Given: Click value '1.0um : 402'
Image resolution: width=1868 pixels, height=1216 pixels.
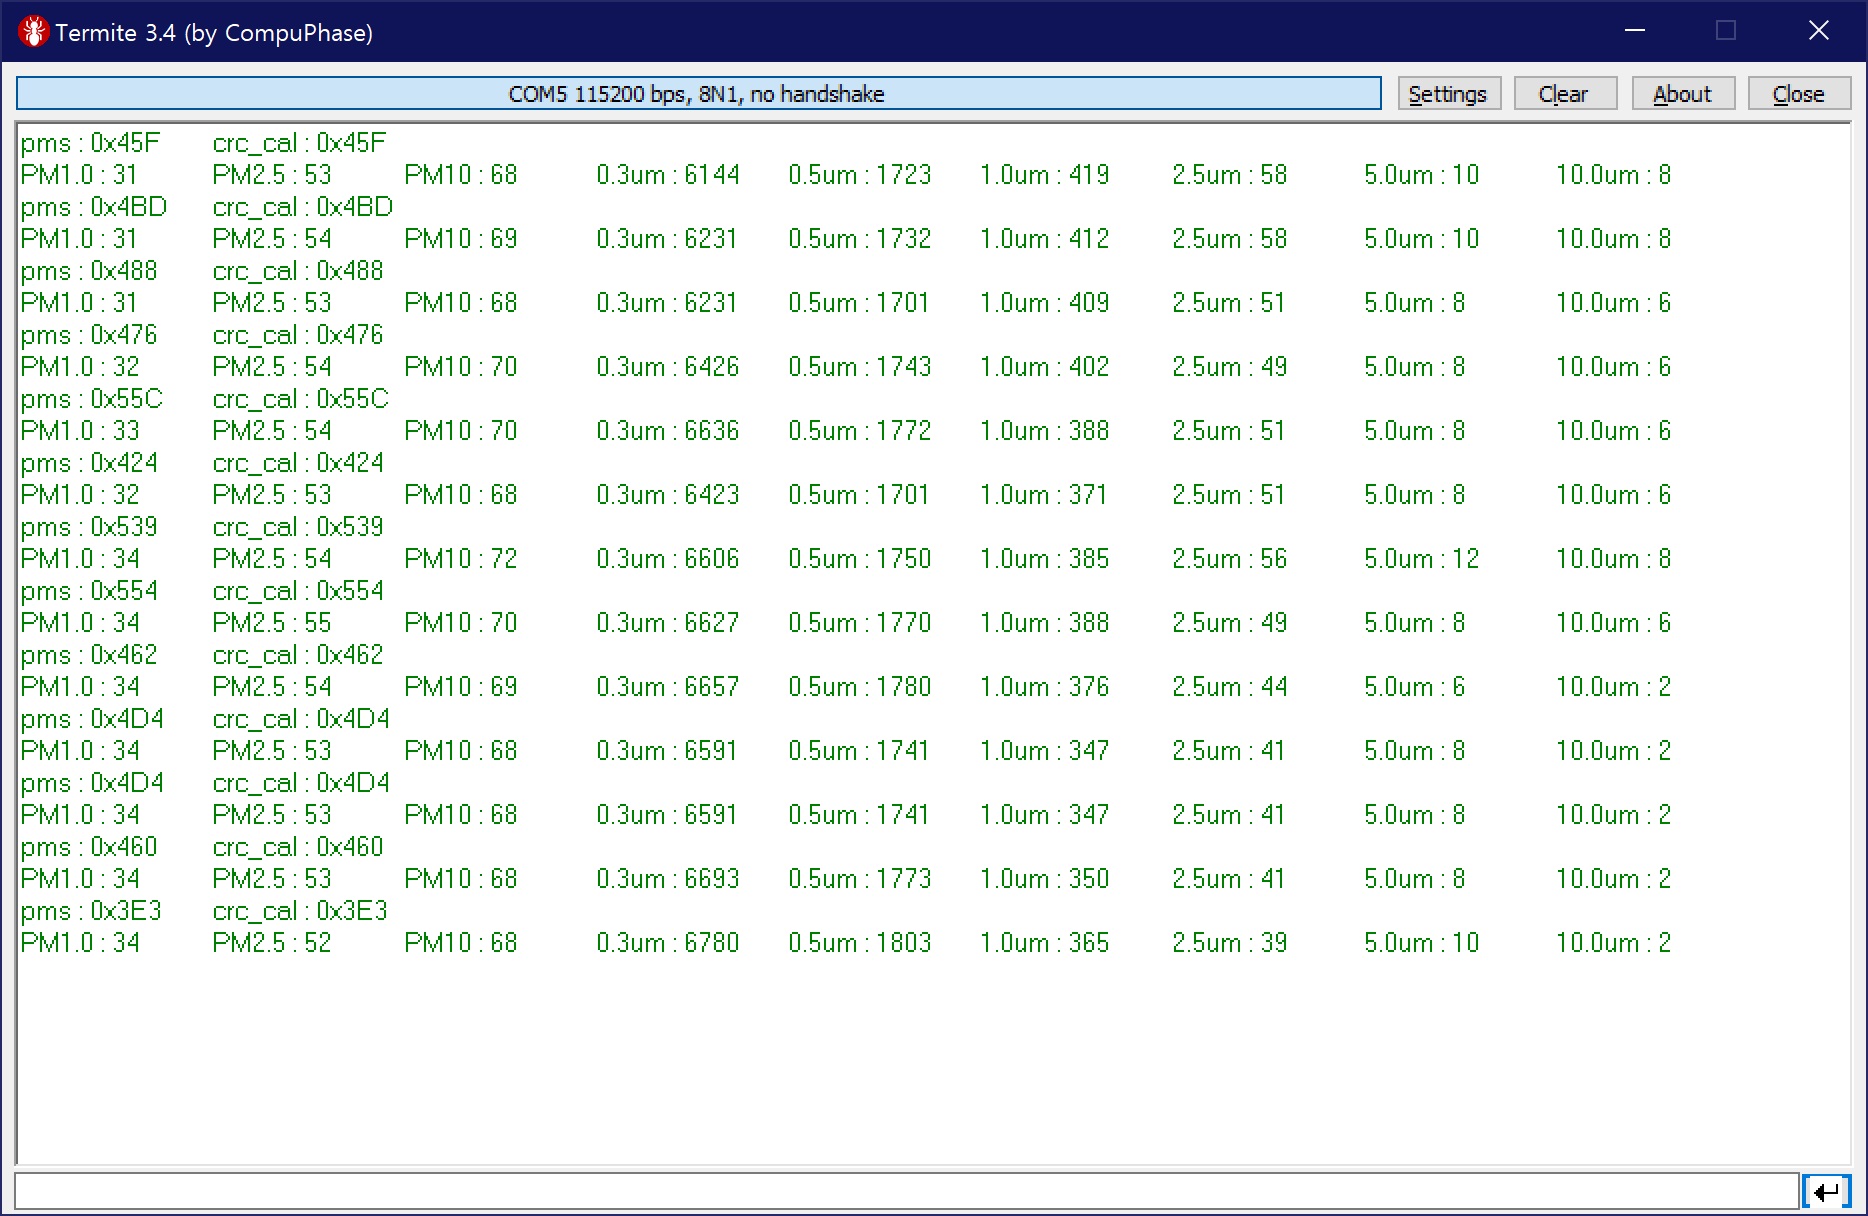Looking at the screenshot, I should click(1045, 367).
